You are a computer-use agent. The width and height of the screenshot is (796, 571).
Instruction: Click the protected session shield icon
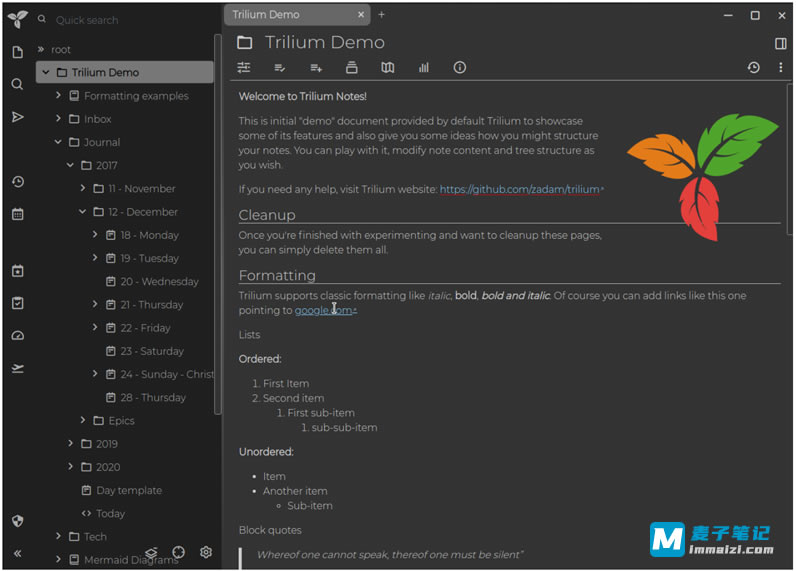click(18, 521)
